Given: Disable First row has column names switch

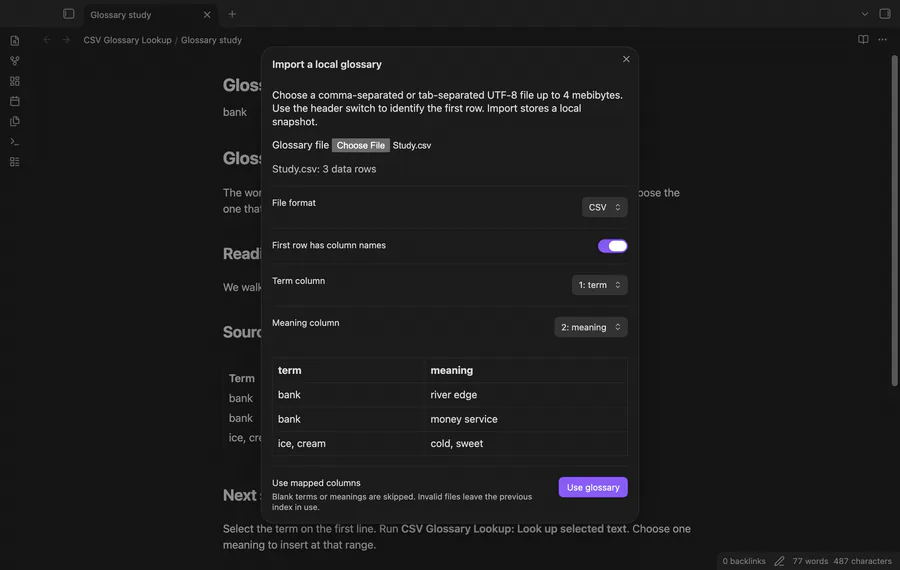Looking at the screenshot, I should click(612, 246).
